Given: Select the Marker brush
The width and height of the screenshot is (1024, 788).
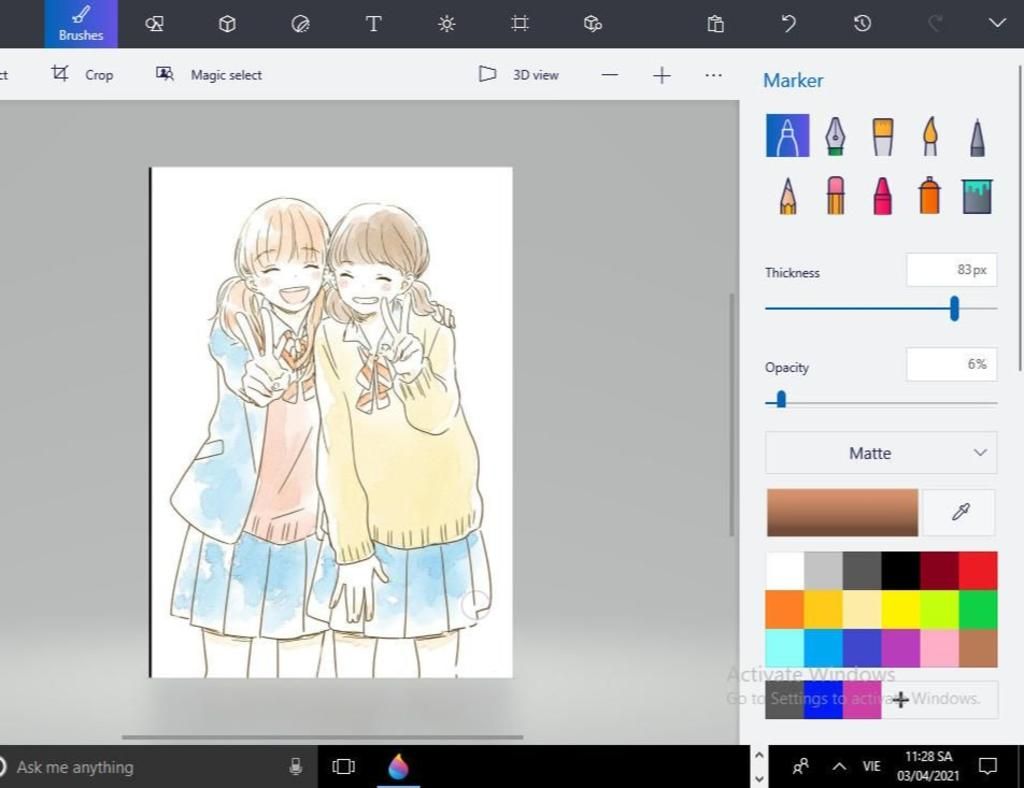Looking at the screenshot, I should 788,136.
